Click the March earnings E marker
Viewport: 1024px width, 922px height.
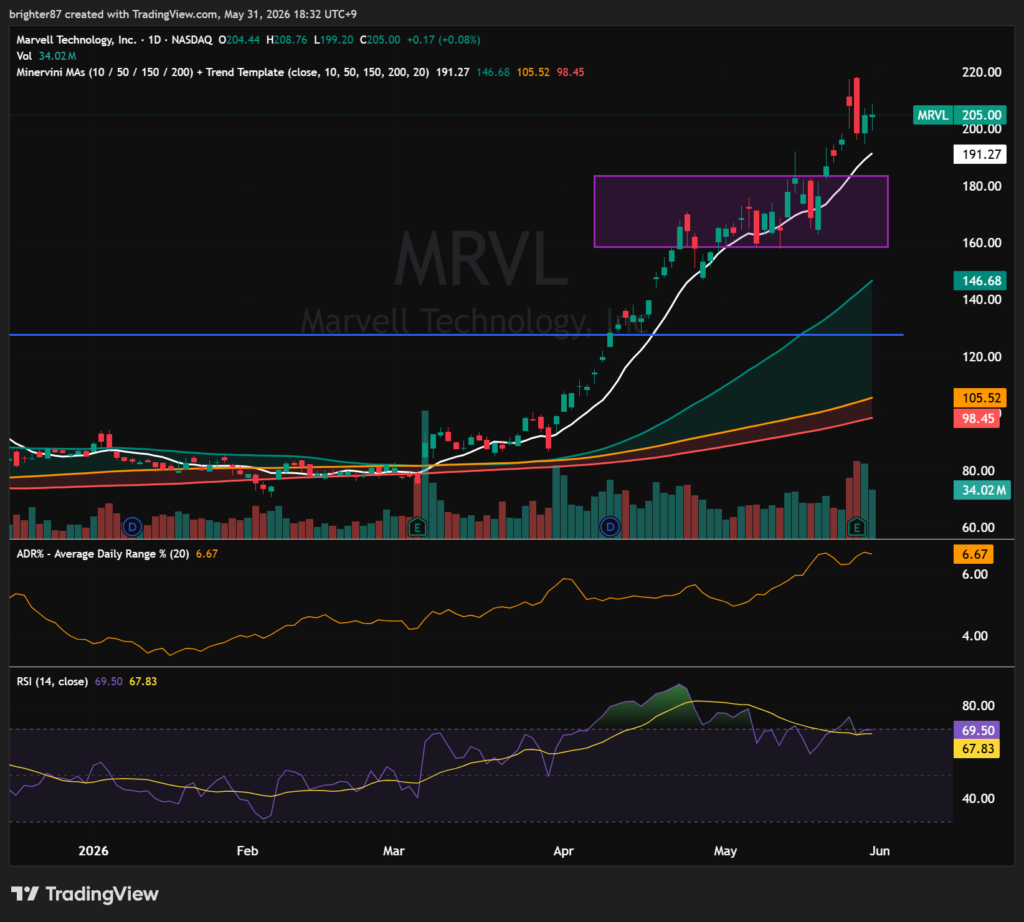point(417,526)
